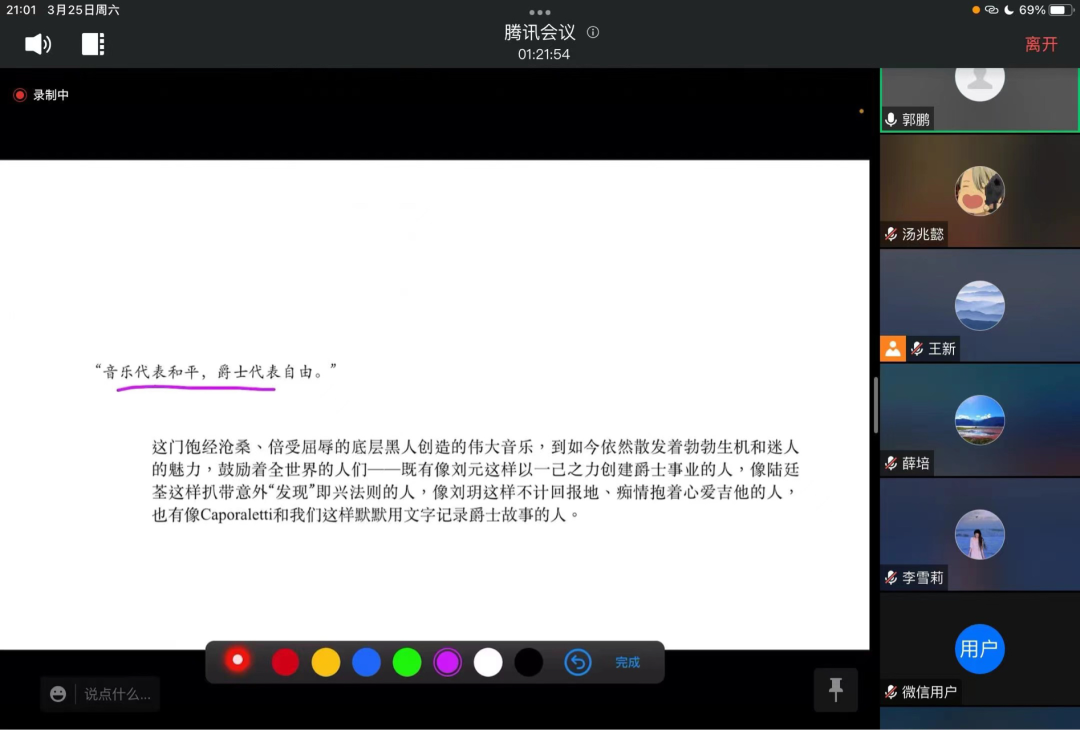This screenshot has height=730, width=1080.
Task: Click the undo arrow in annotation toolbar
Action: pyautogui.click(x=578, y=662)
